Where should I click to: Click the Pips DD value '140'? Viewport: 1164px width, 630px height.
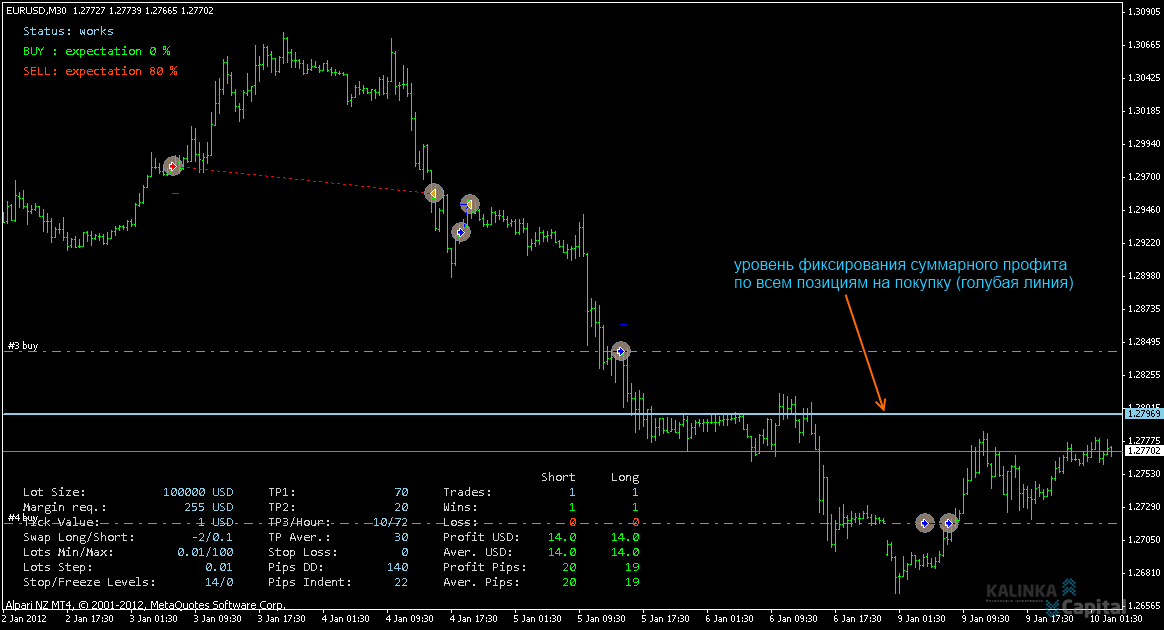(x=398, y=567)
